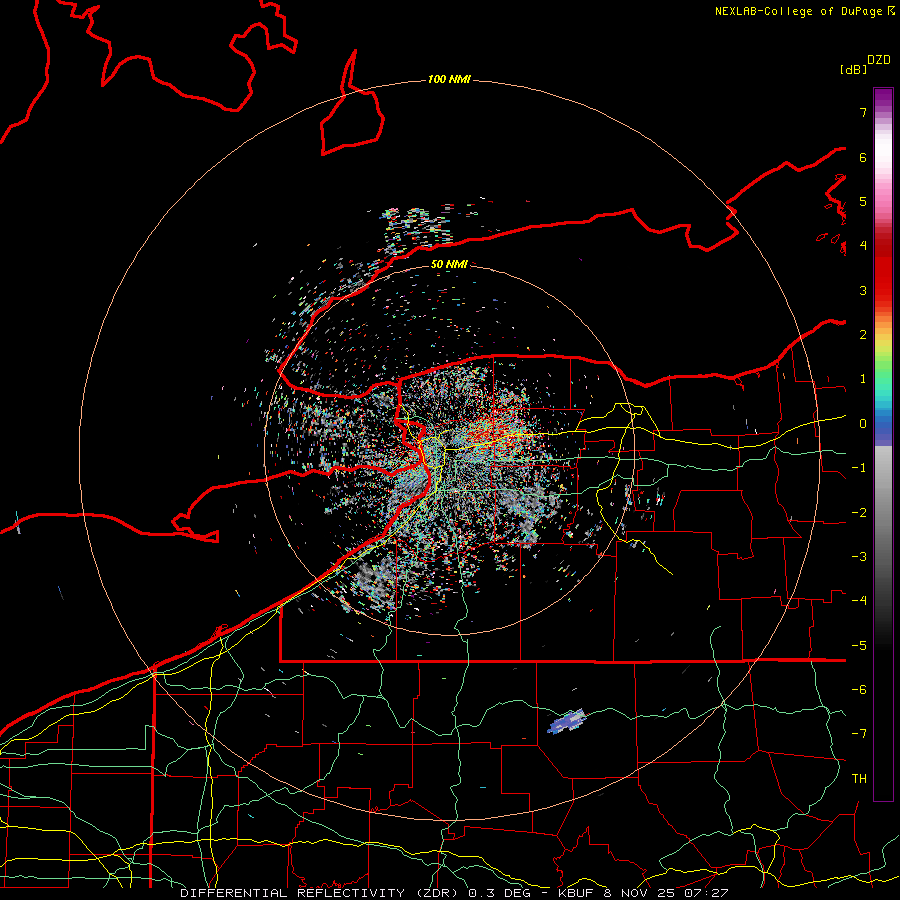Click the -2 dB scale value
Viewport: 900px width, 900px height.
pyautogui.click(x=859, y=513)
